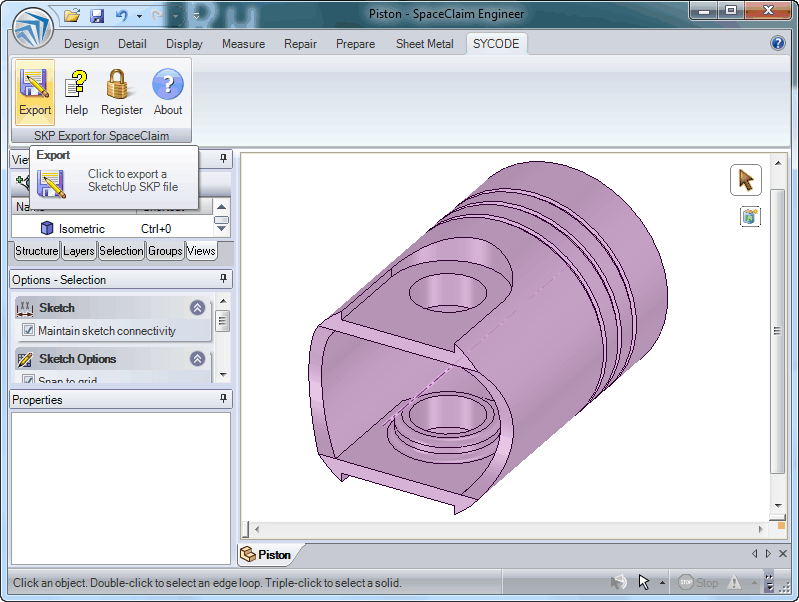Image resolution: width=799 pixels, height=602 pixels.
Task: Open the Undo history dropdown arrow
Action: (x=139, y=16)
